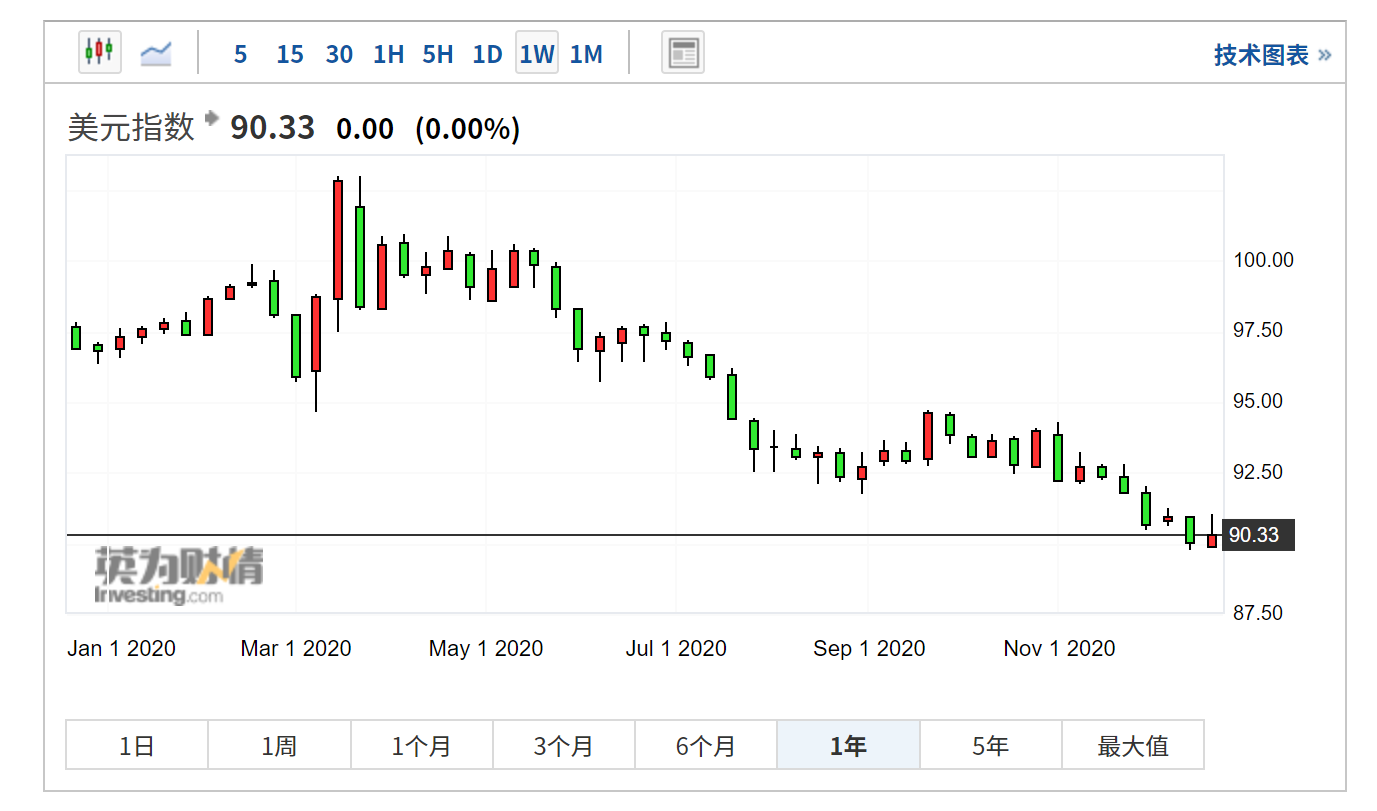
Task: Set chart interval to 30 minutes
Action: point(339,54)
